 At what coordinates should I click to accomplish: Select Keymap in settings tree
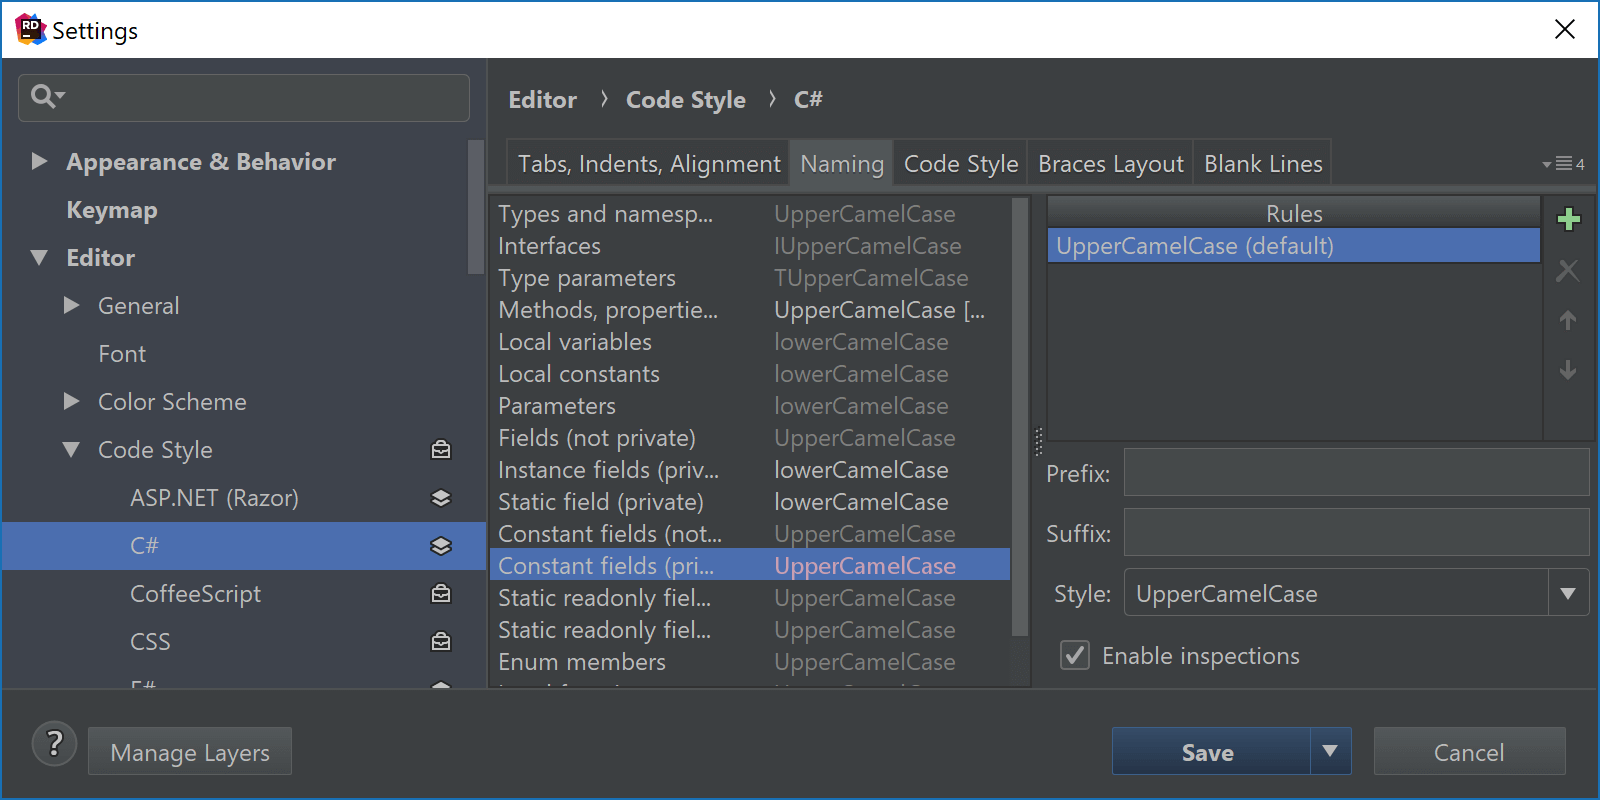[x=112, y=210]
